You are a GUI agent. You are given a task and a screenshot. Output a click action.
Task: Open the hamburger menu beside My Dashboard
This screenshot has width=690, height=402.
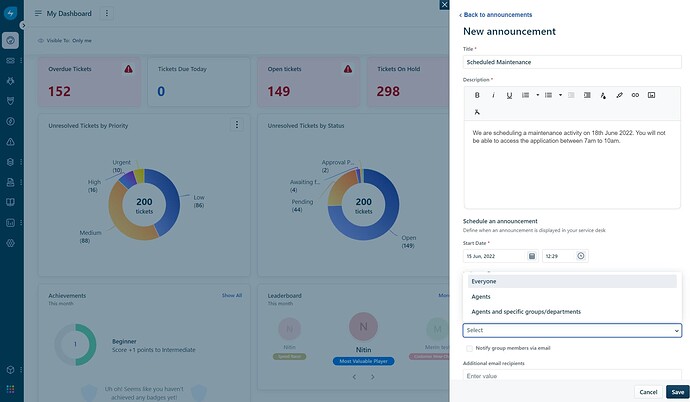38,14
